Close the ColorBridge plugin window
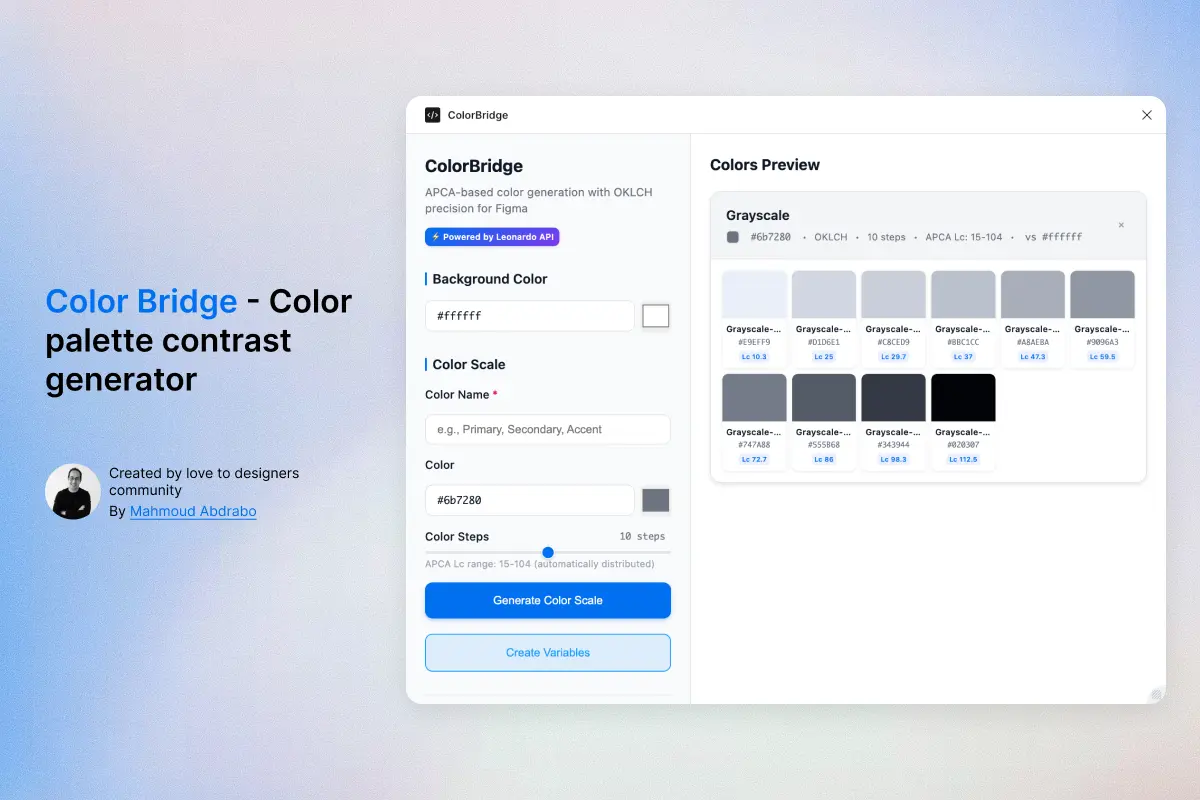Viewport: 1200px width, 800px height. [1147, 115]
